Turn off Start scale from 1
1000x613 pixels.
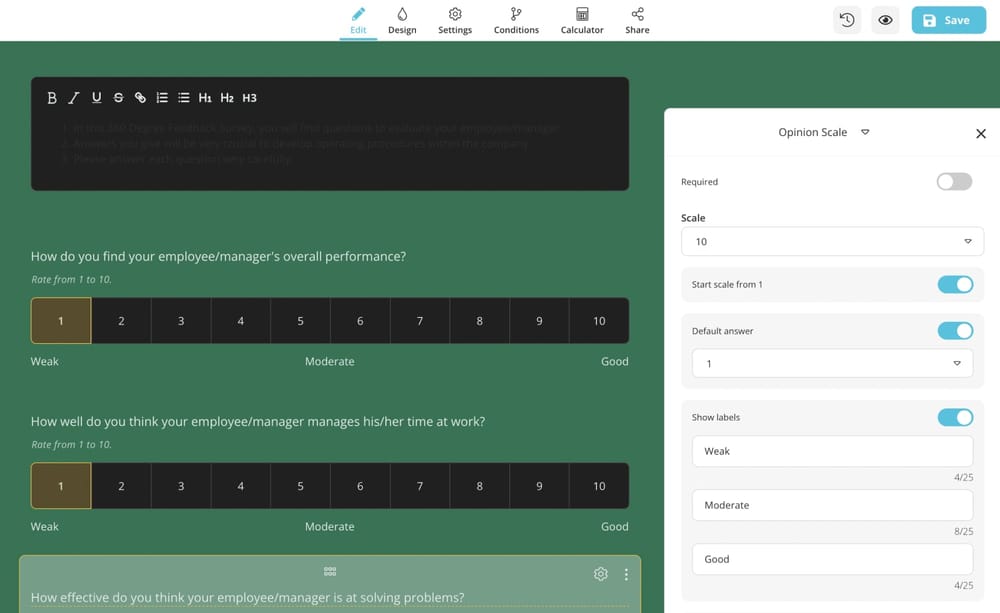pyautogui.click(x=955, y=285)
